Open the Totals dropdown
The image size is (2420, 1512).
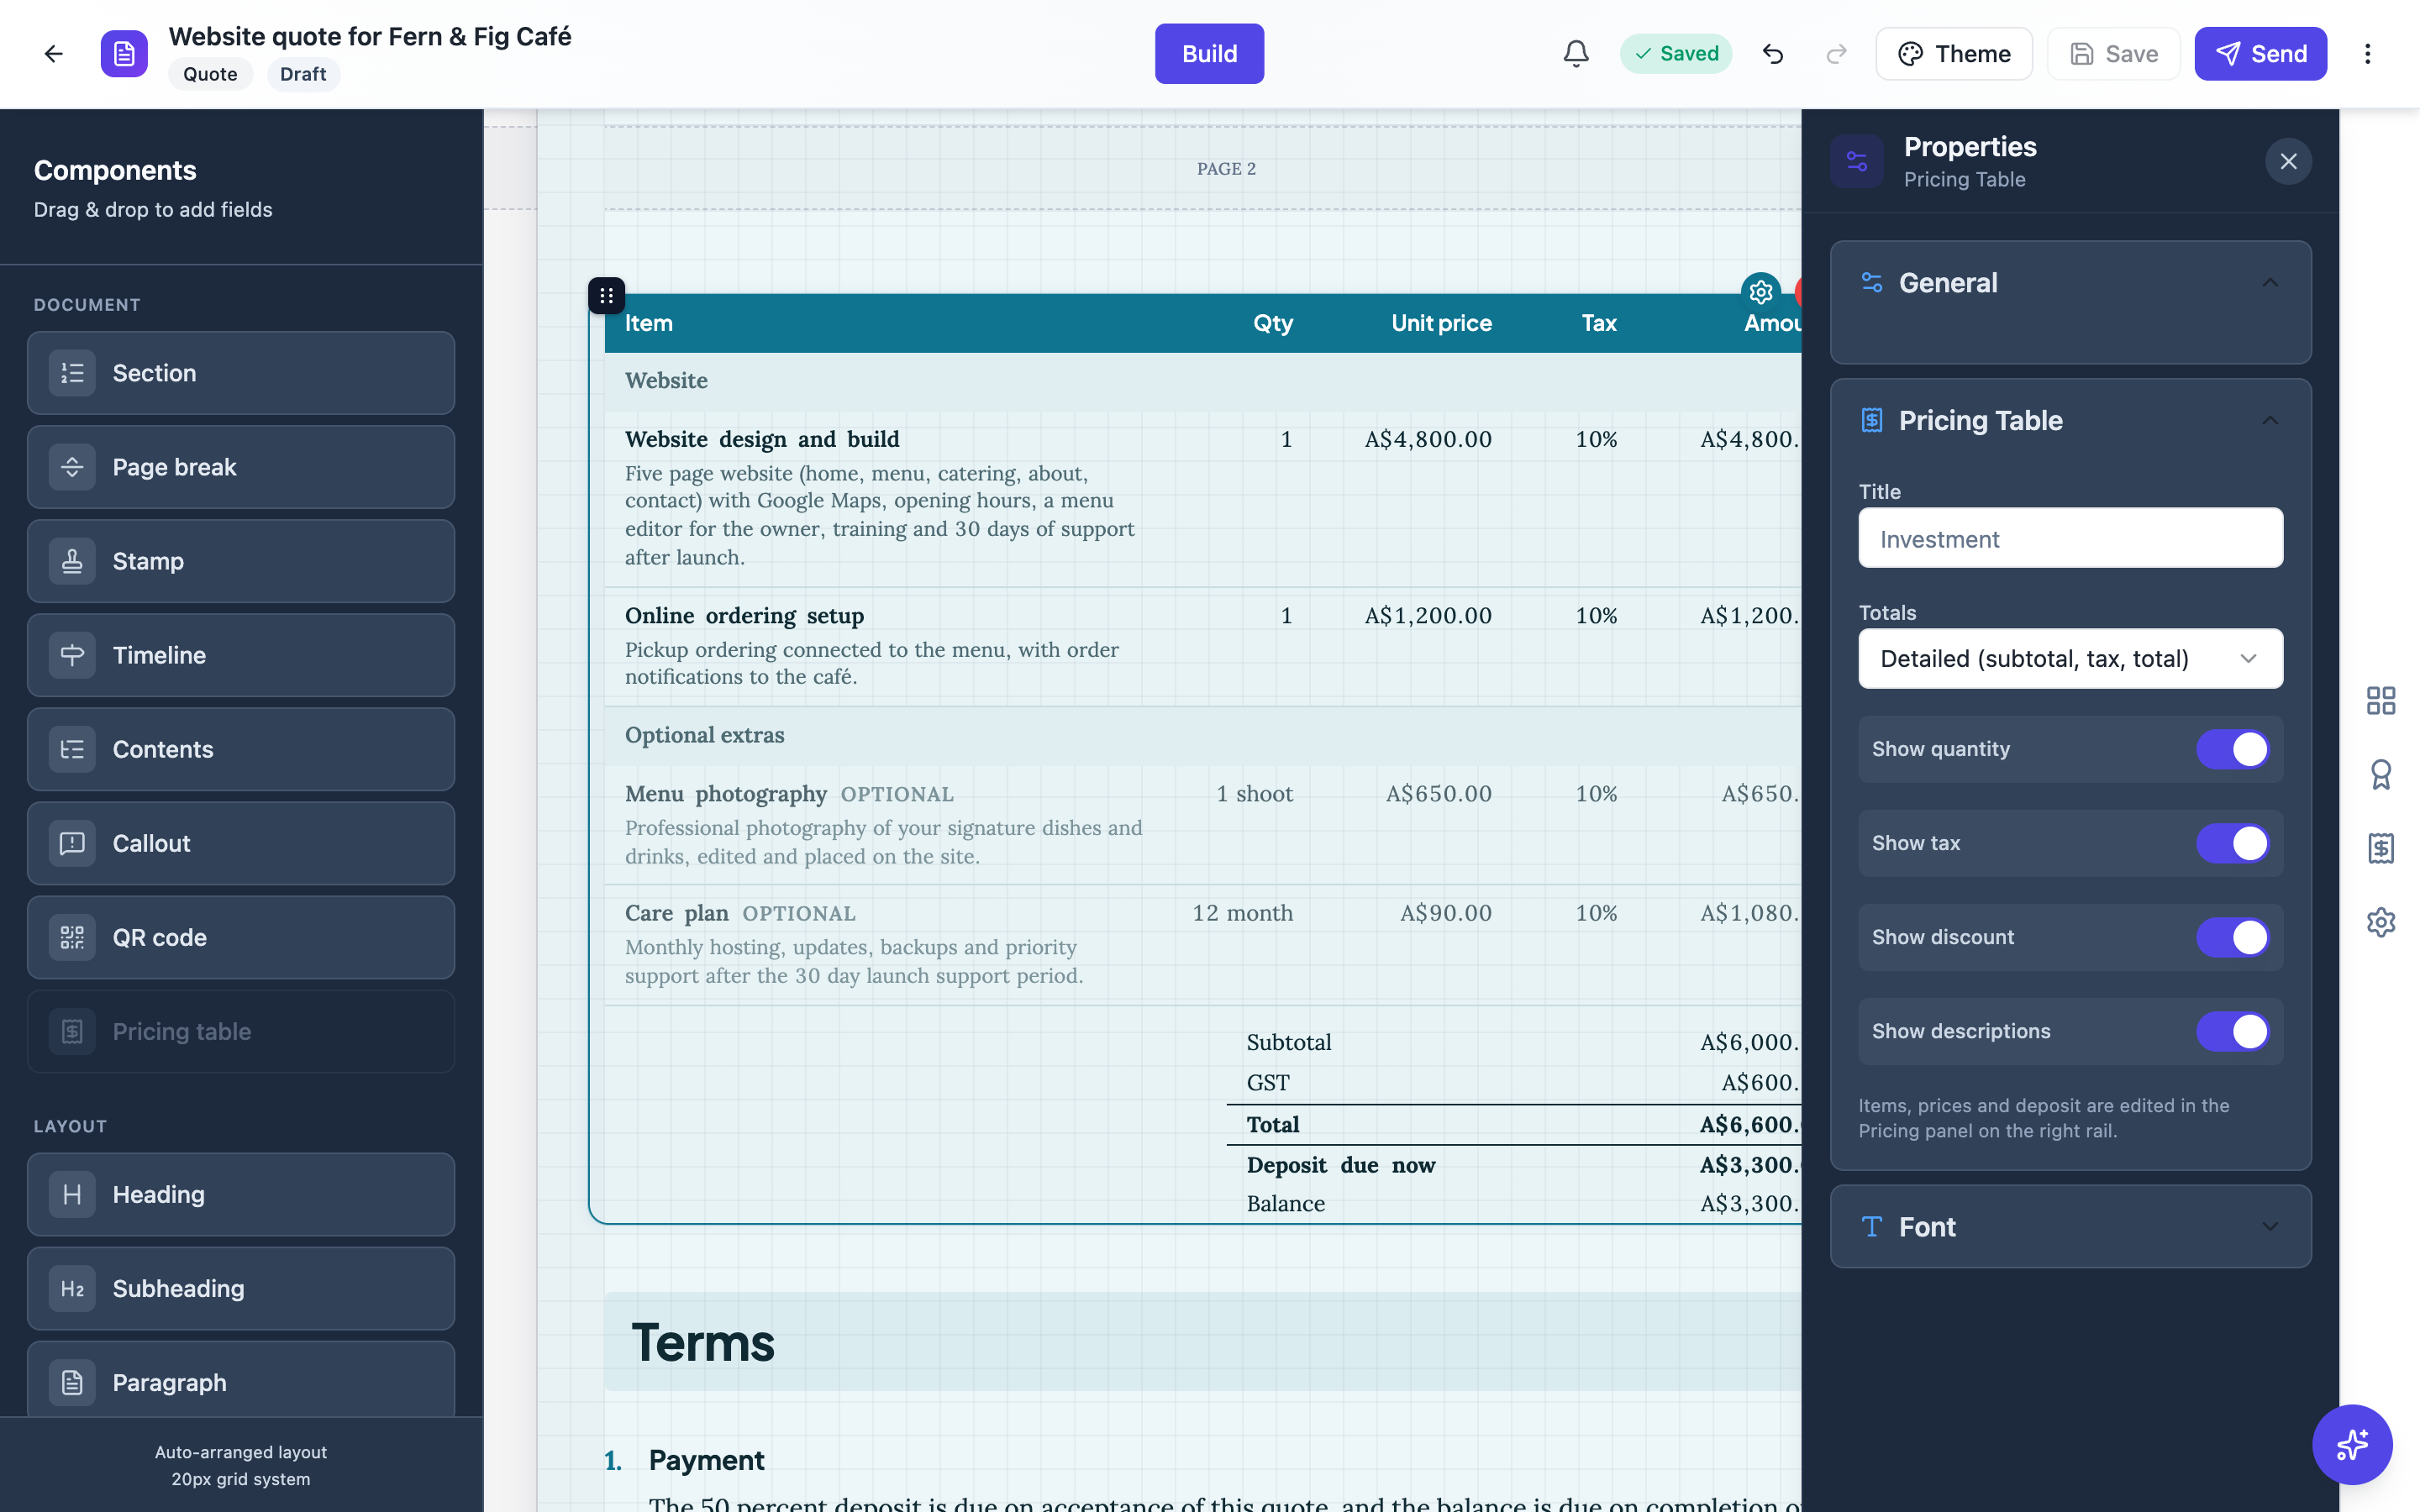click(x=2070, y=658)
